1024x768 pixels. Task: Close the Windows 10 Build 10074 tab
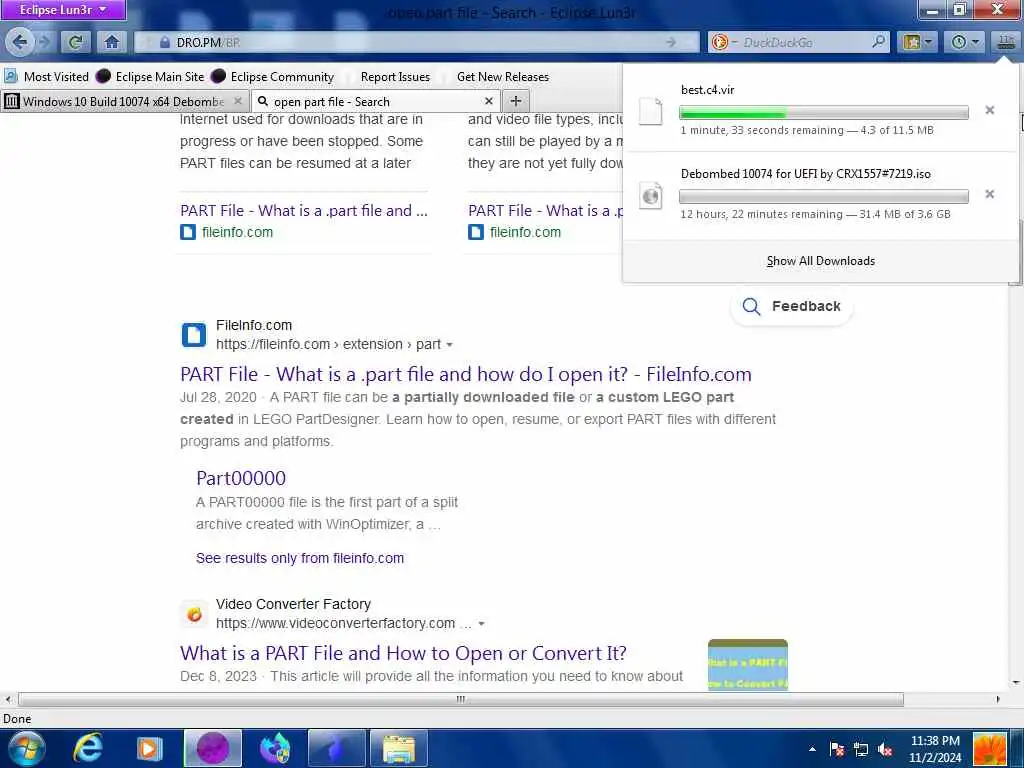pyautogui.click(x=238, y=101)
